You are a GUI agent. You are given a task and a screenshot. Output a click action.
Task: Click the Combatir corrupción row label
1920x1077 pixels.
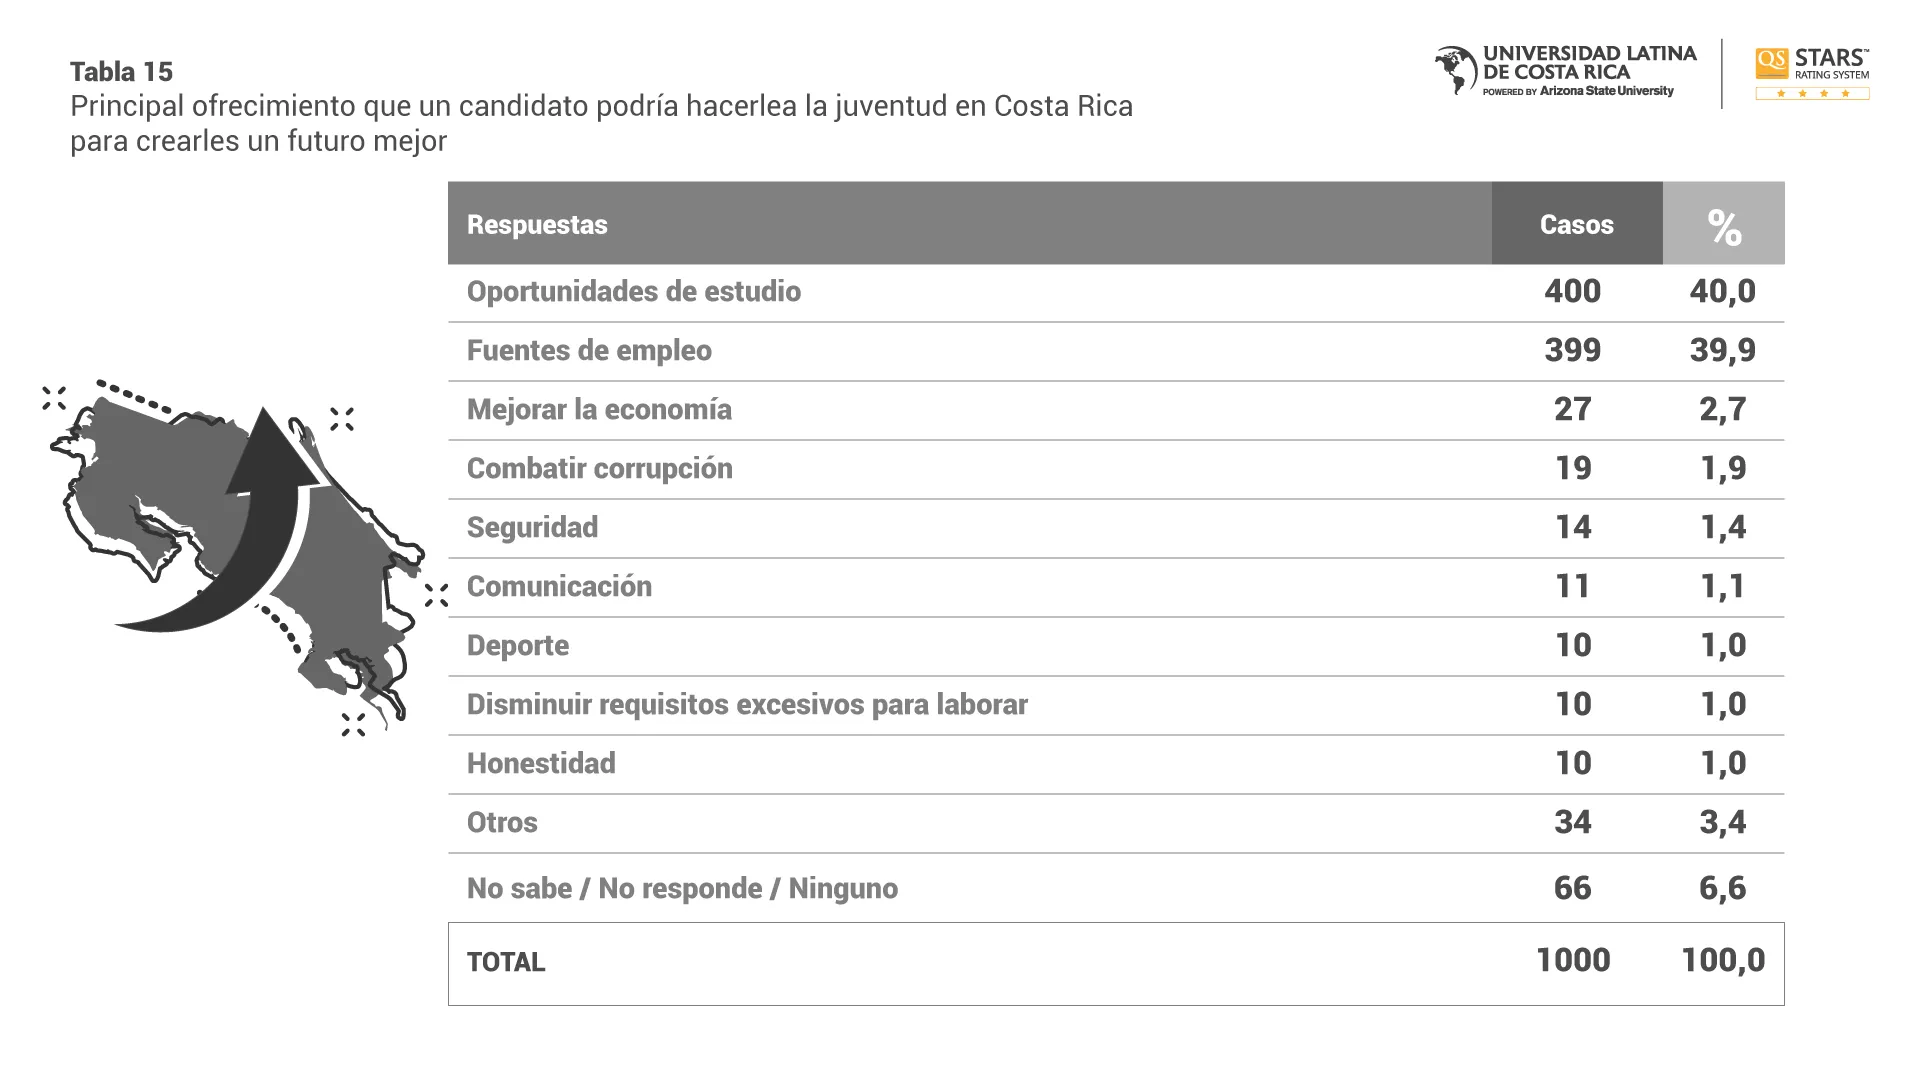[x=599, y=468]
